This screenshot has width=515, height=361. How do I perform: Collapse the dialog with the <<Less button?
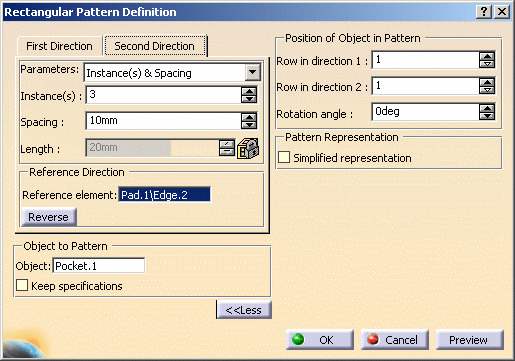[x=244, y=310]
